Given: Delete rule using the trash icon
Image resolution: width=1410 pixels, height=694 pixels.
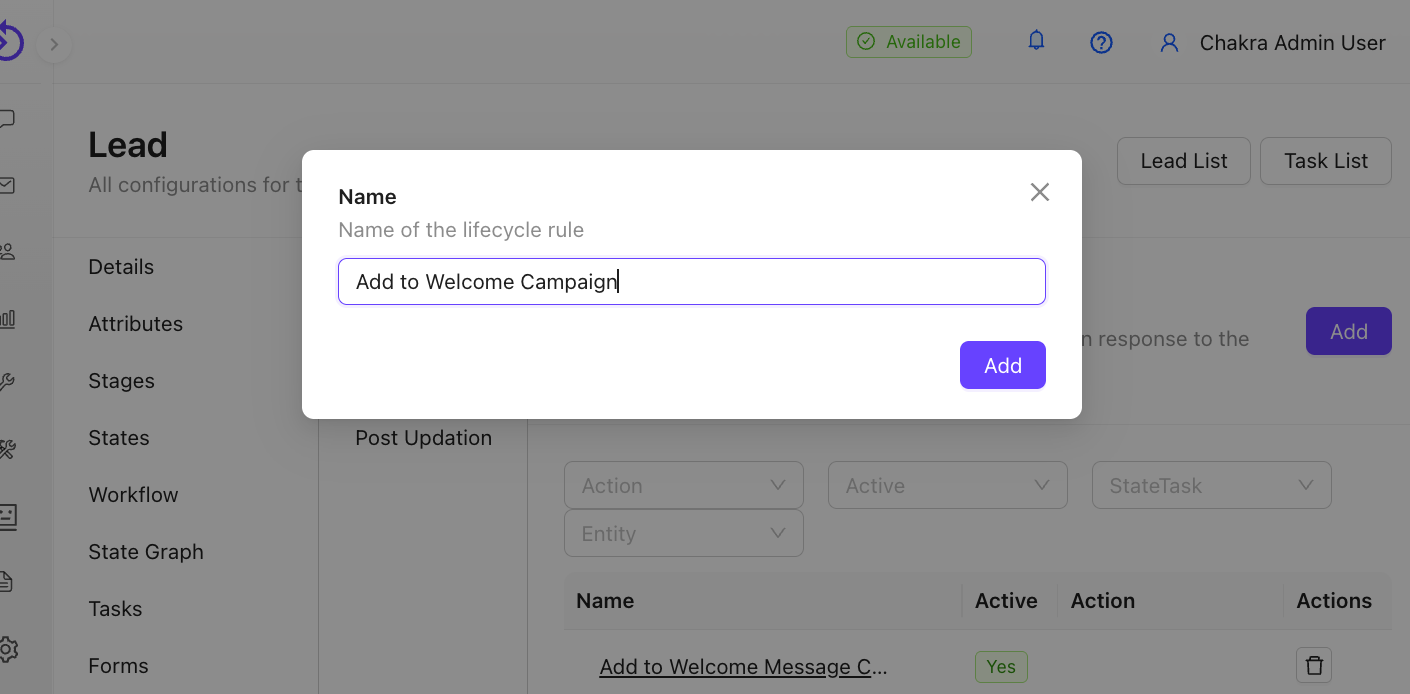Looking at the screenshot, I should (x=1313, y=665).
